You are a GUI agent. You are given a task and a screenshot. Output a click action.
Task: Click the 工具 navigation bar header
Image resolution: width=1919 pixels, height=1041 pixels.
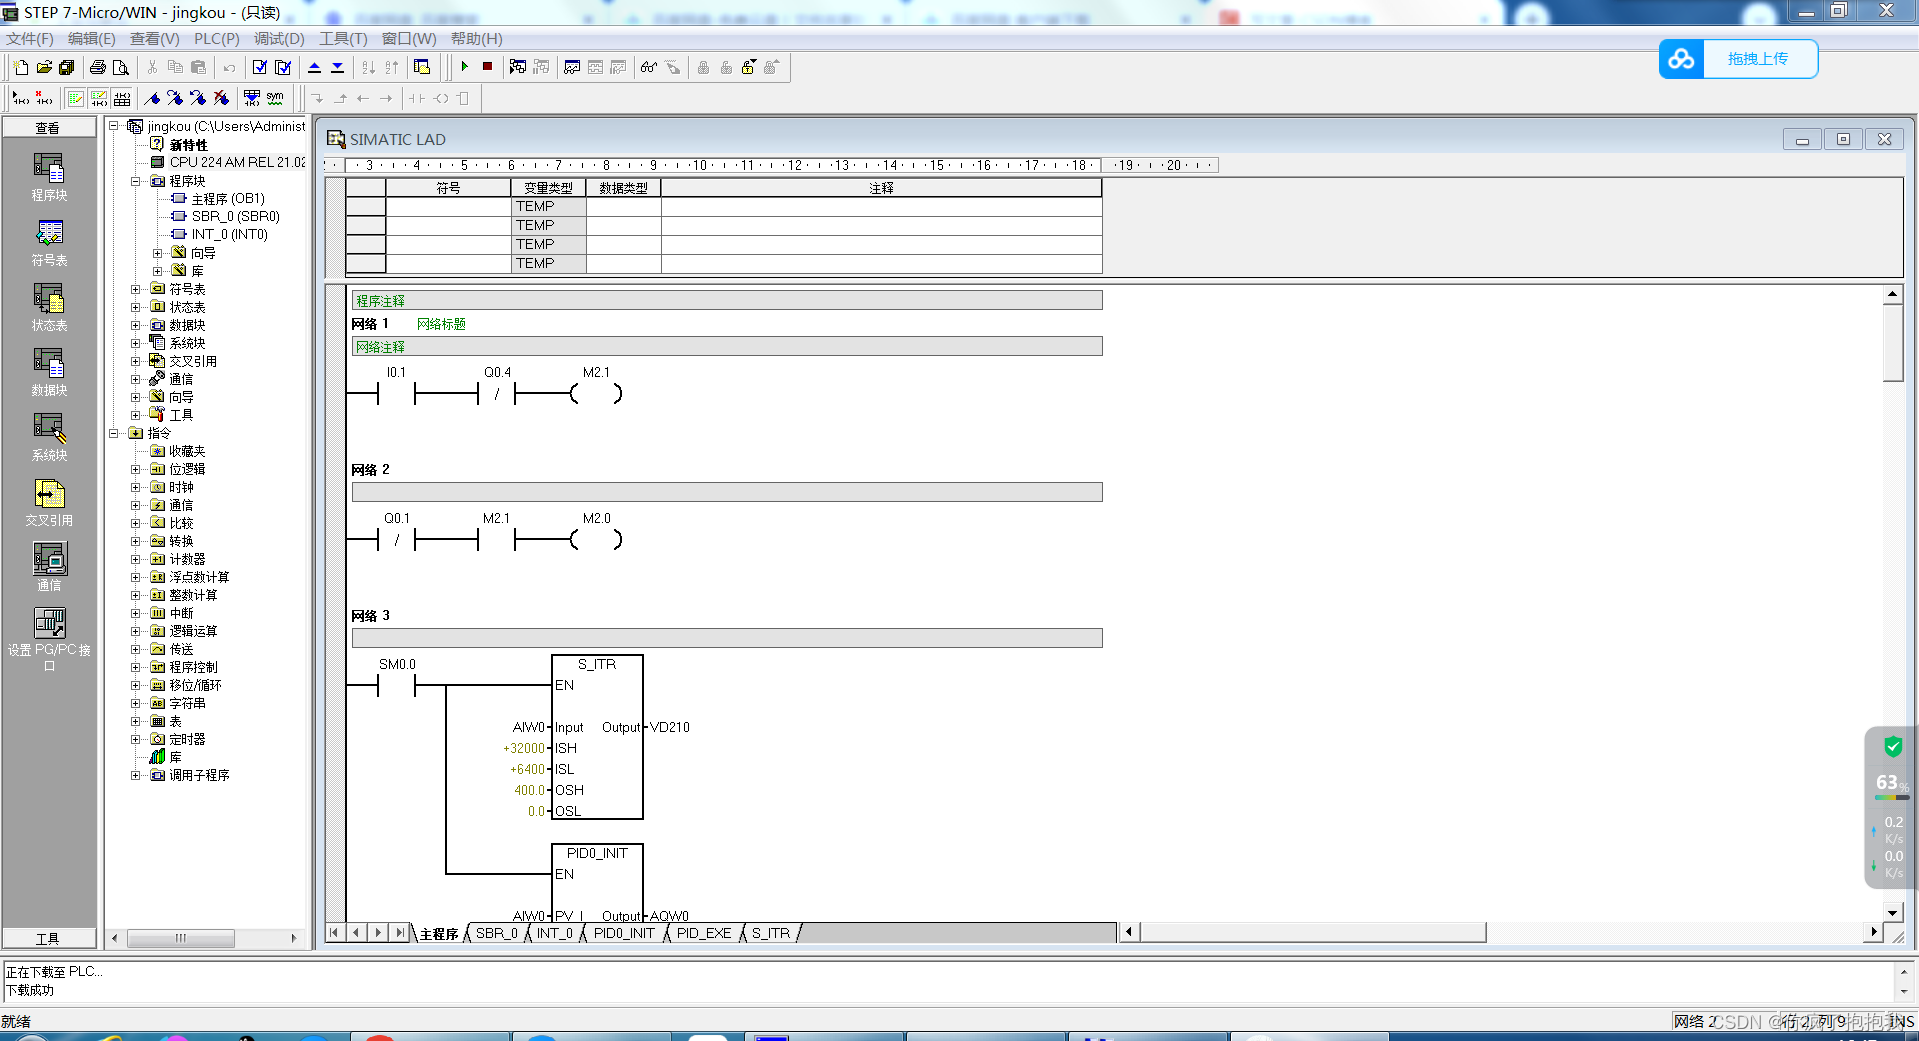pos(49,938)
